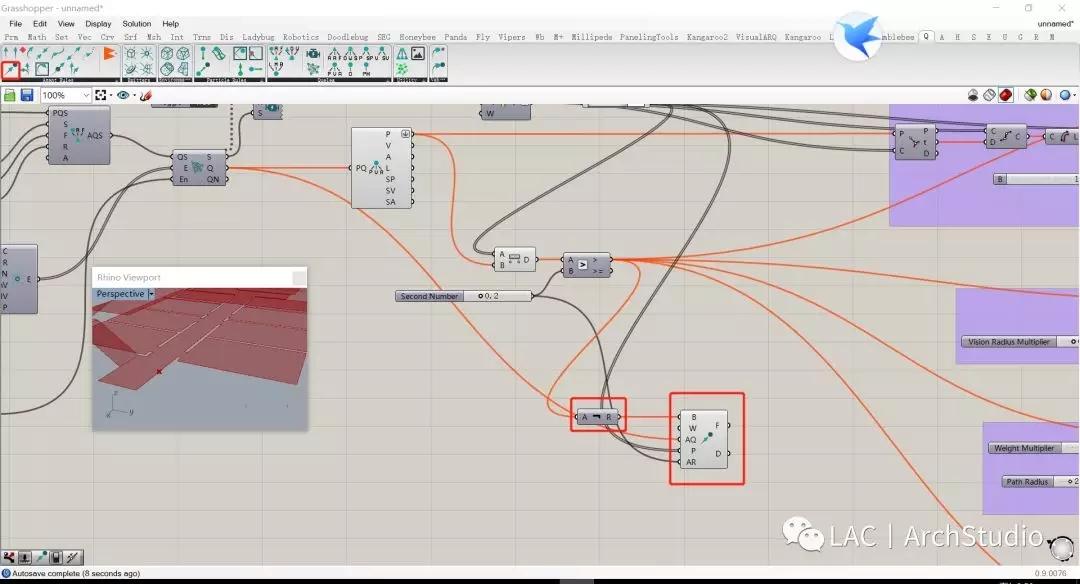Click the Rhino Viewport corner button
Screen dimensions: 1080x584
pos(299,278)
